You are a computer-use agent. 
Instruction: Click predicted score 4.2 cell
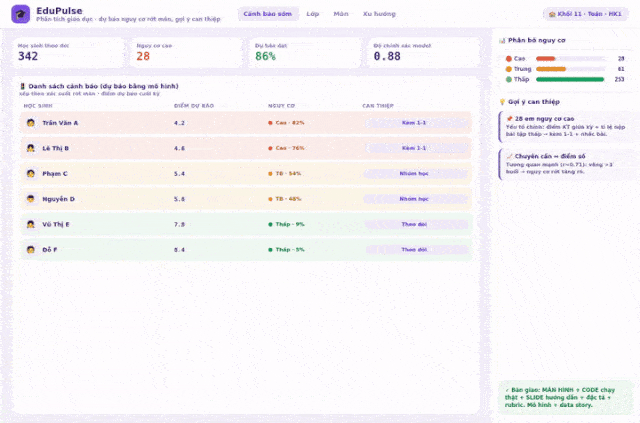pyautogui.click(x=179, y=122)
